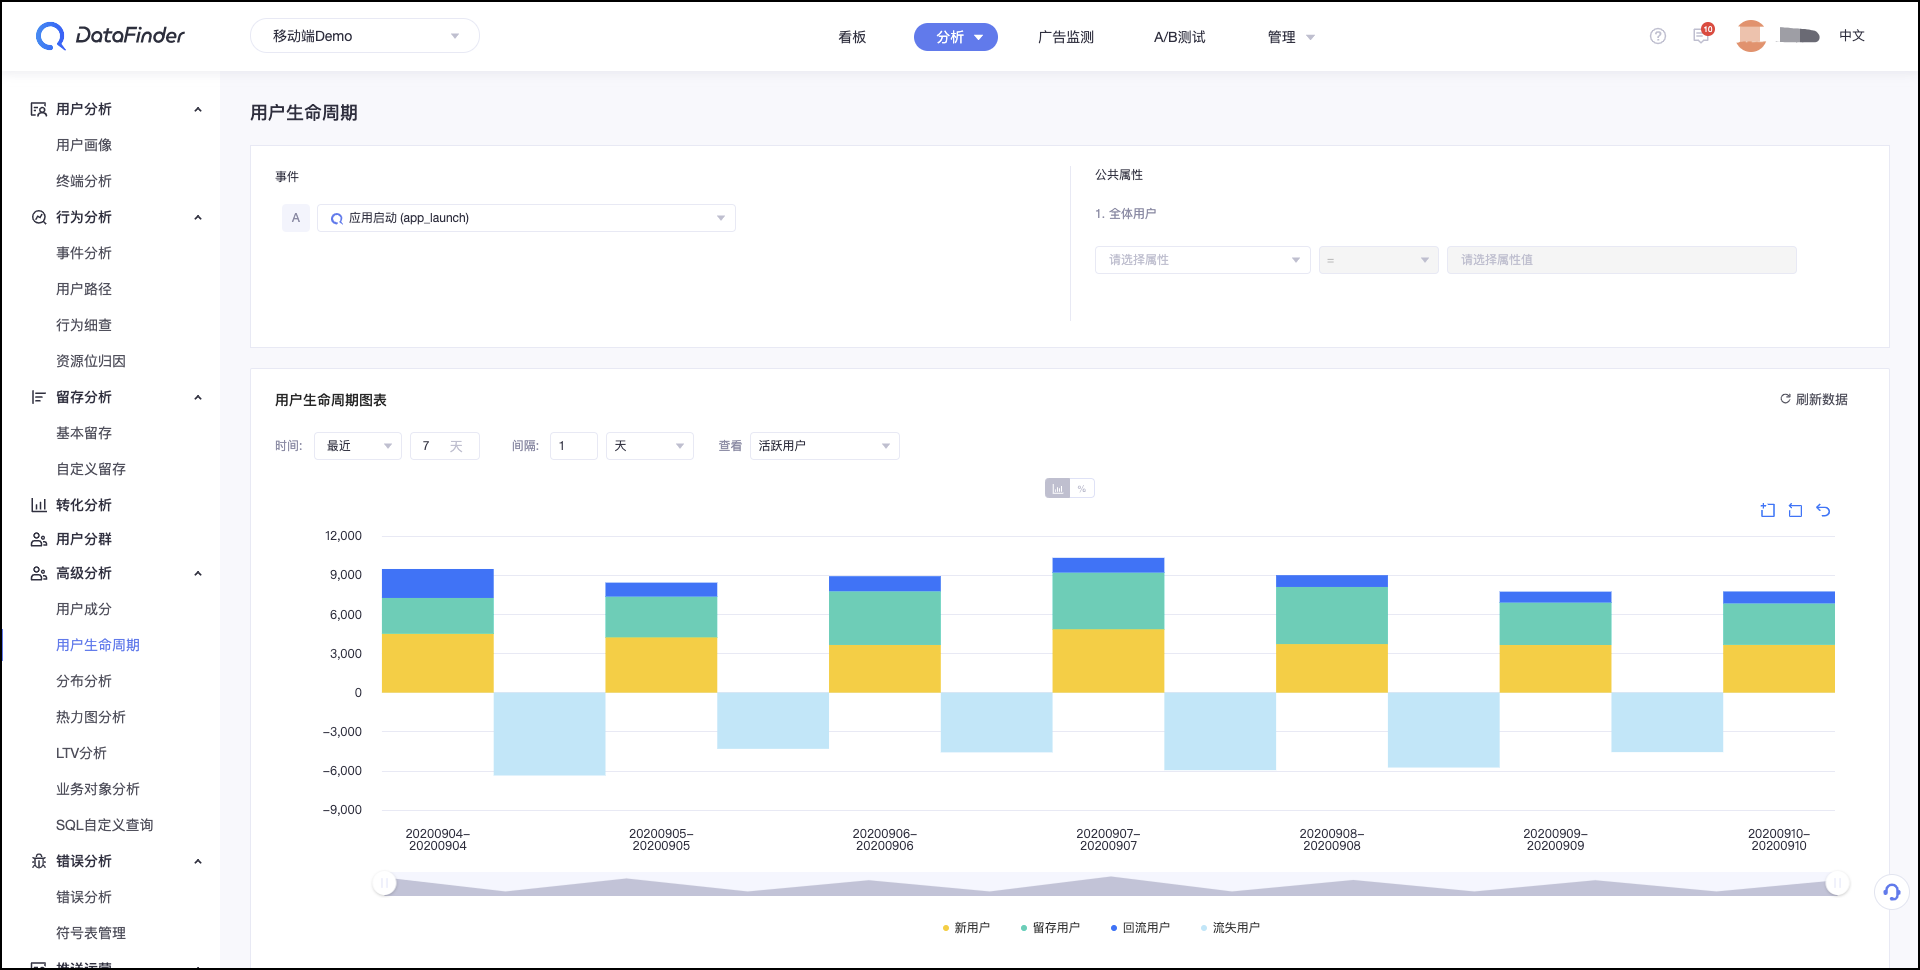1920x970 pixels.
Task: Click the chart restore undo icon
Action: point(1823,510)
